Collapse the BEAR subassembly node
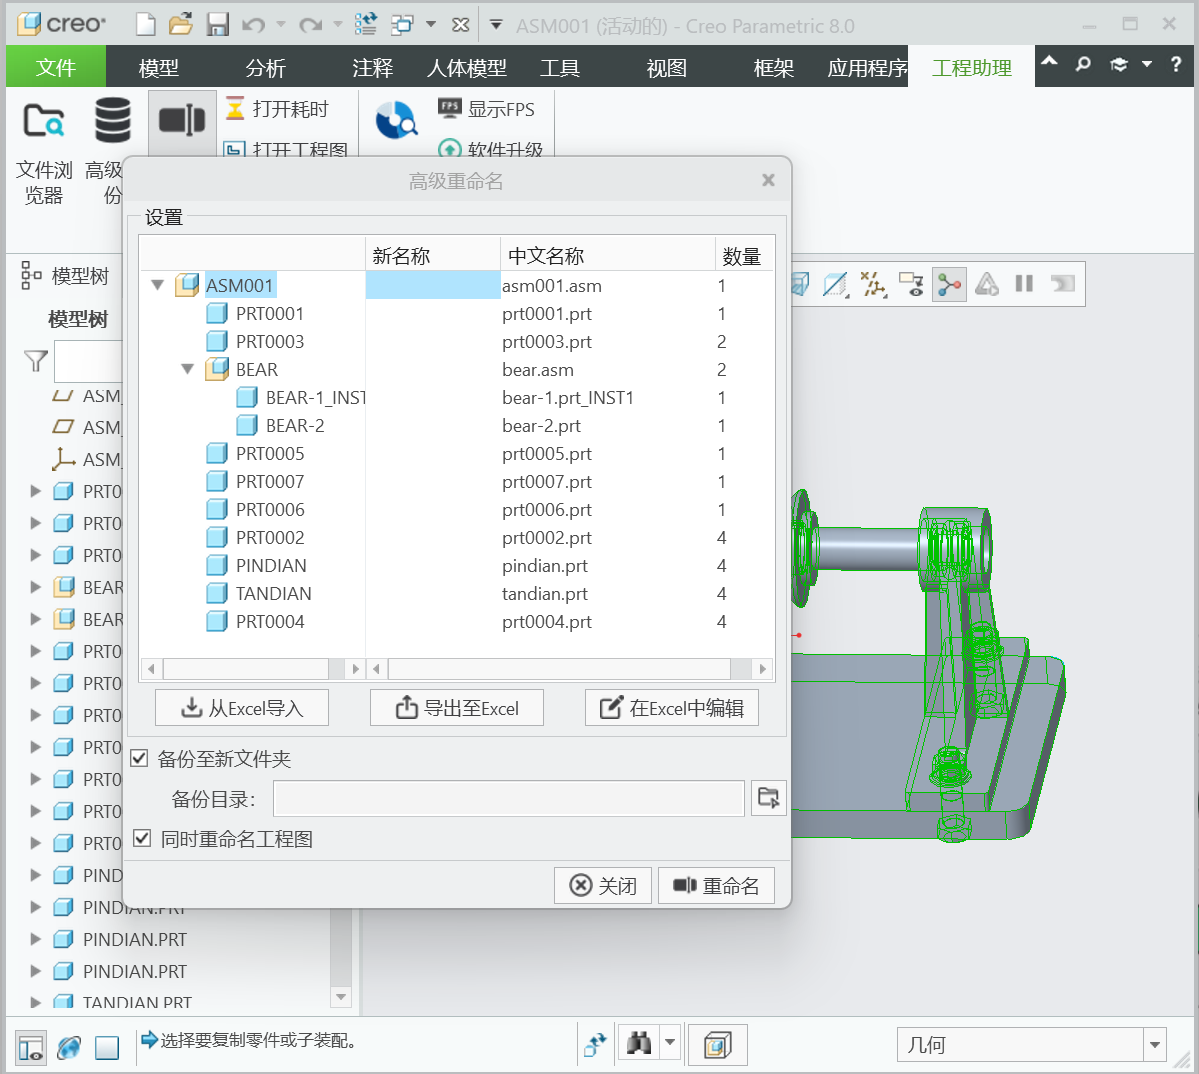Image resolution: width=1199 pixels, height=1074 pixels. 187,369
